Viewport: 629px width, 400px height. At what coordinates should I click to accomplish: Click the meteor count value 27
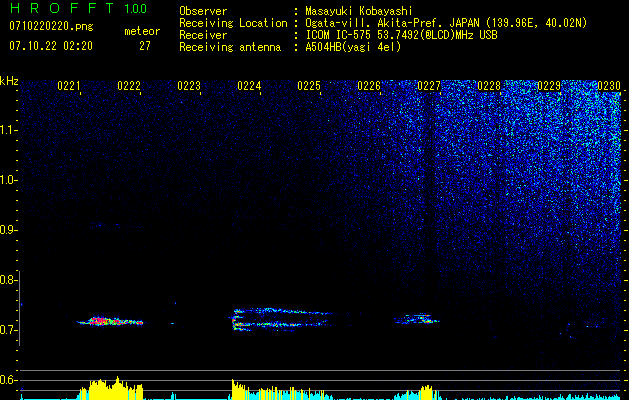(145, 46)
